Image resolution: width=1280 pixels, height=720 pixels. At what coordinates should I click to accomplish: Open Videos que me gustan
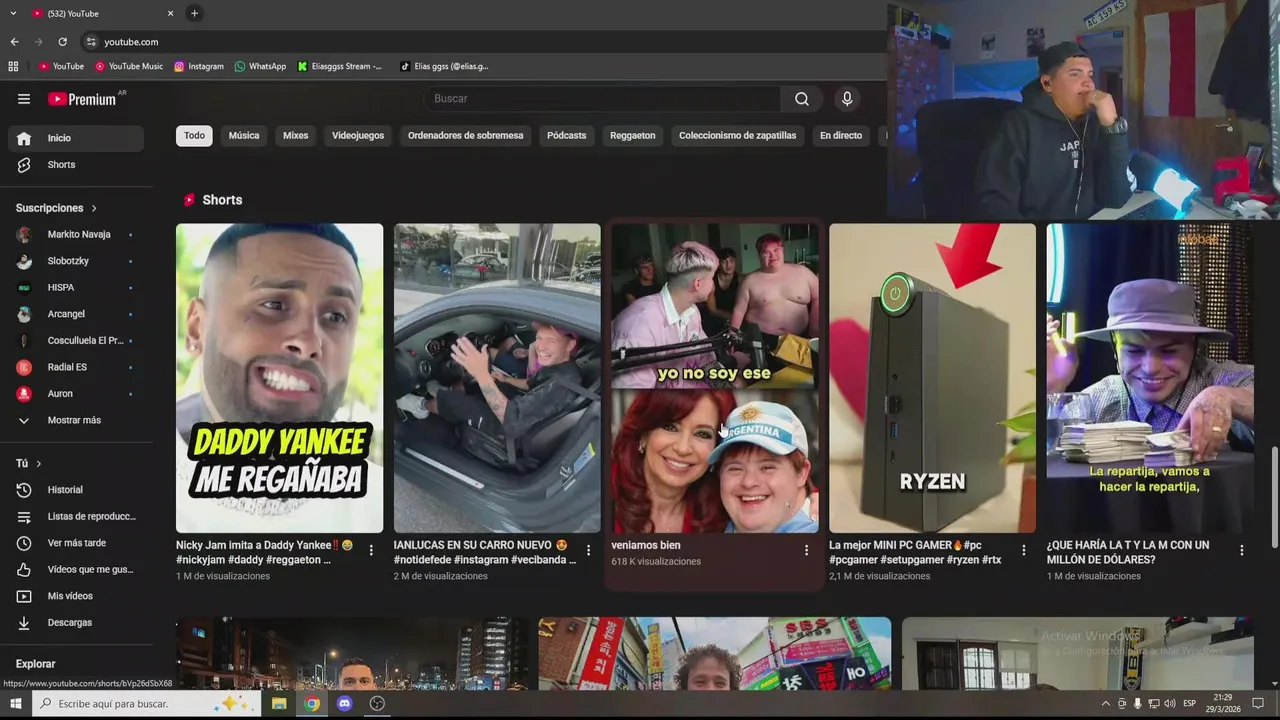click(76, 569)
